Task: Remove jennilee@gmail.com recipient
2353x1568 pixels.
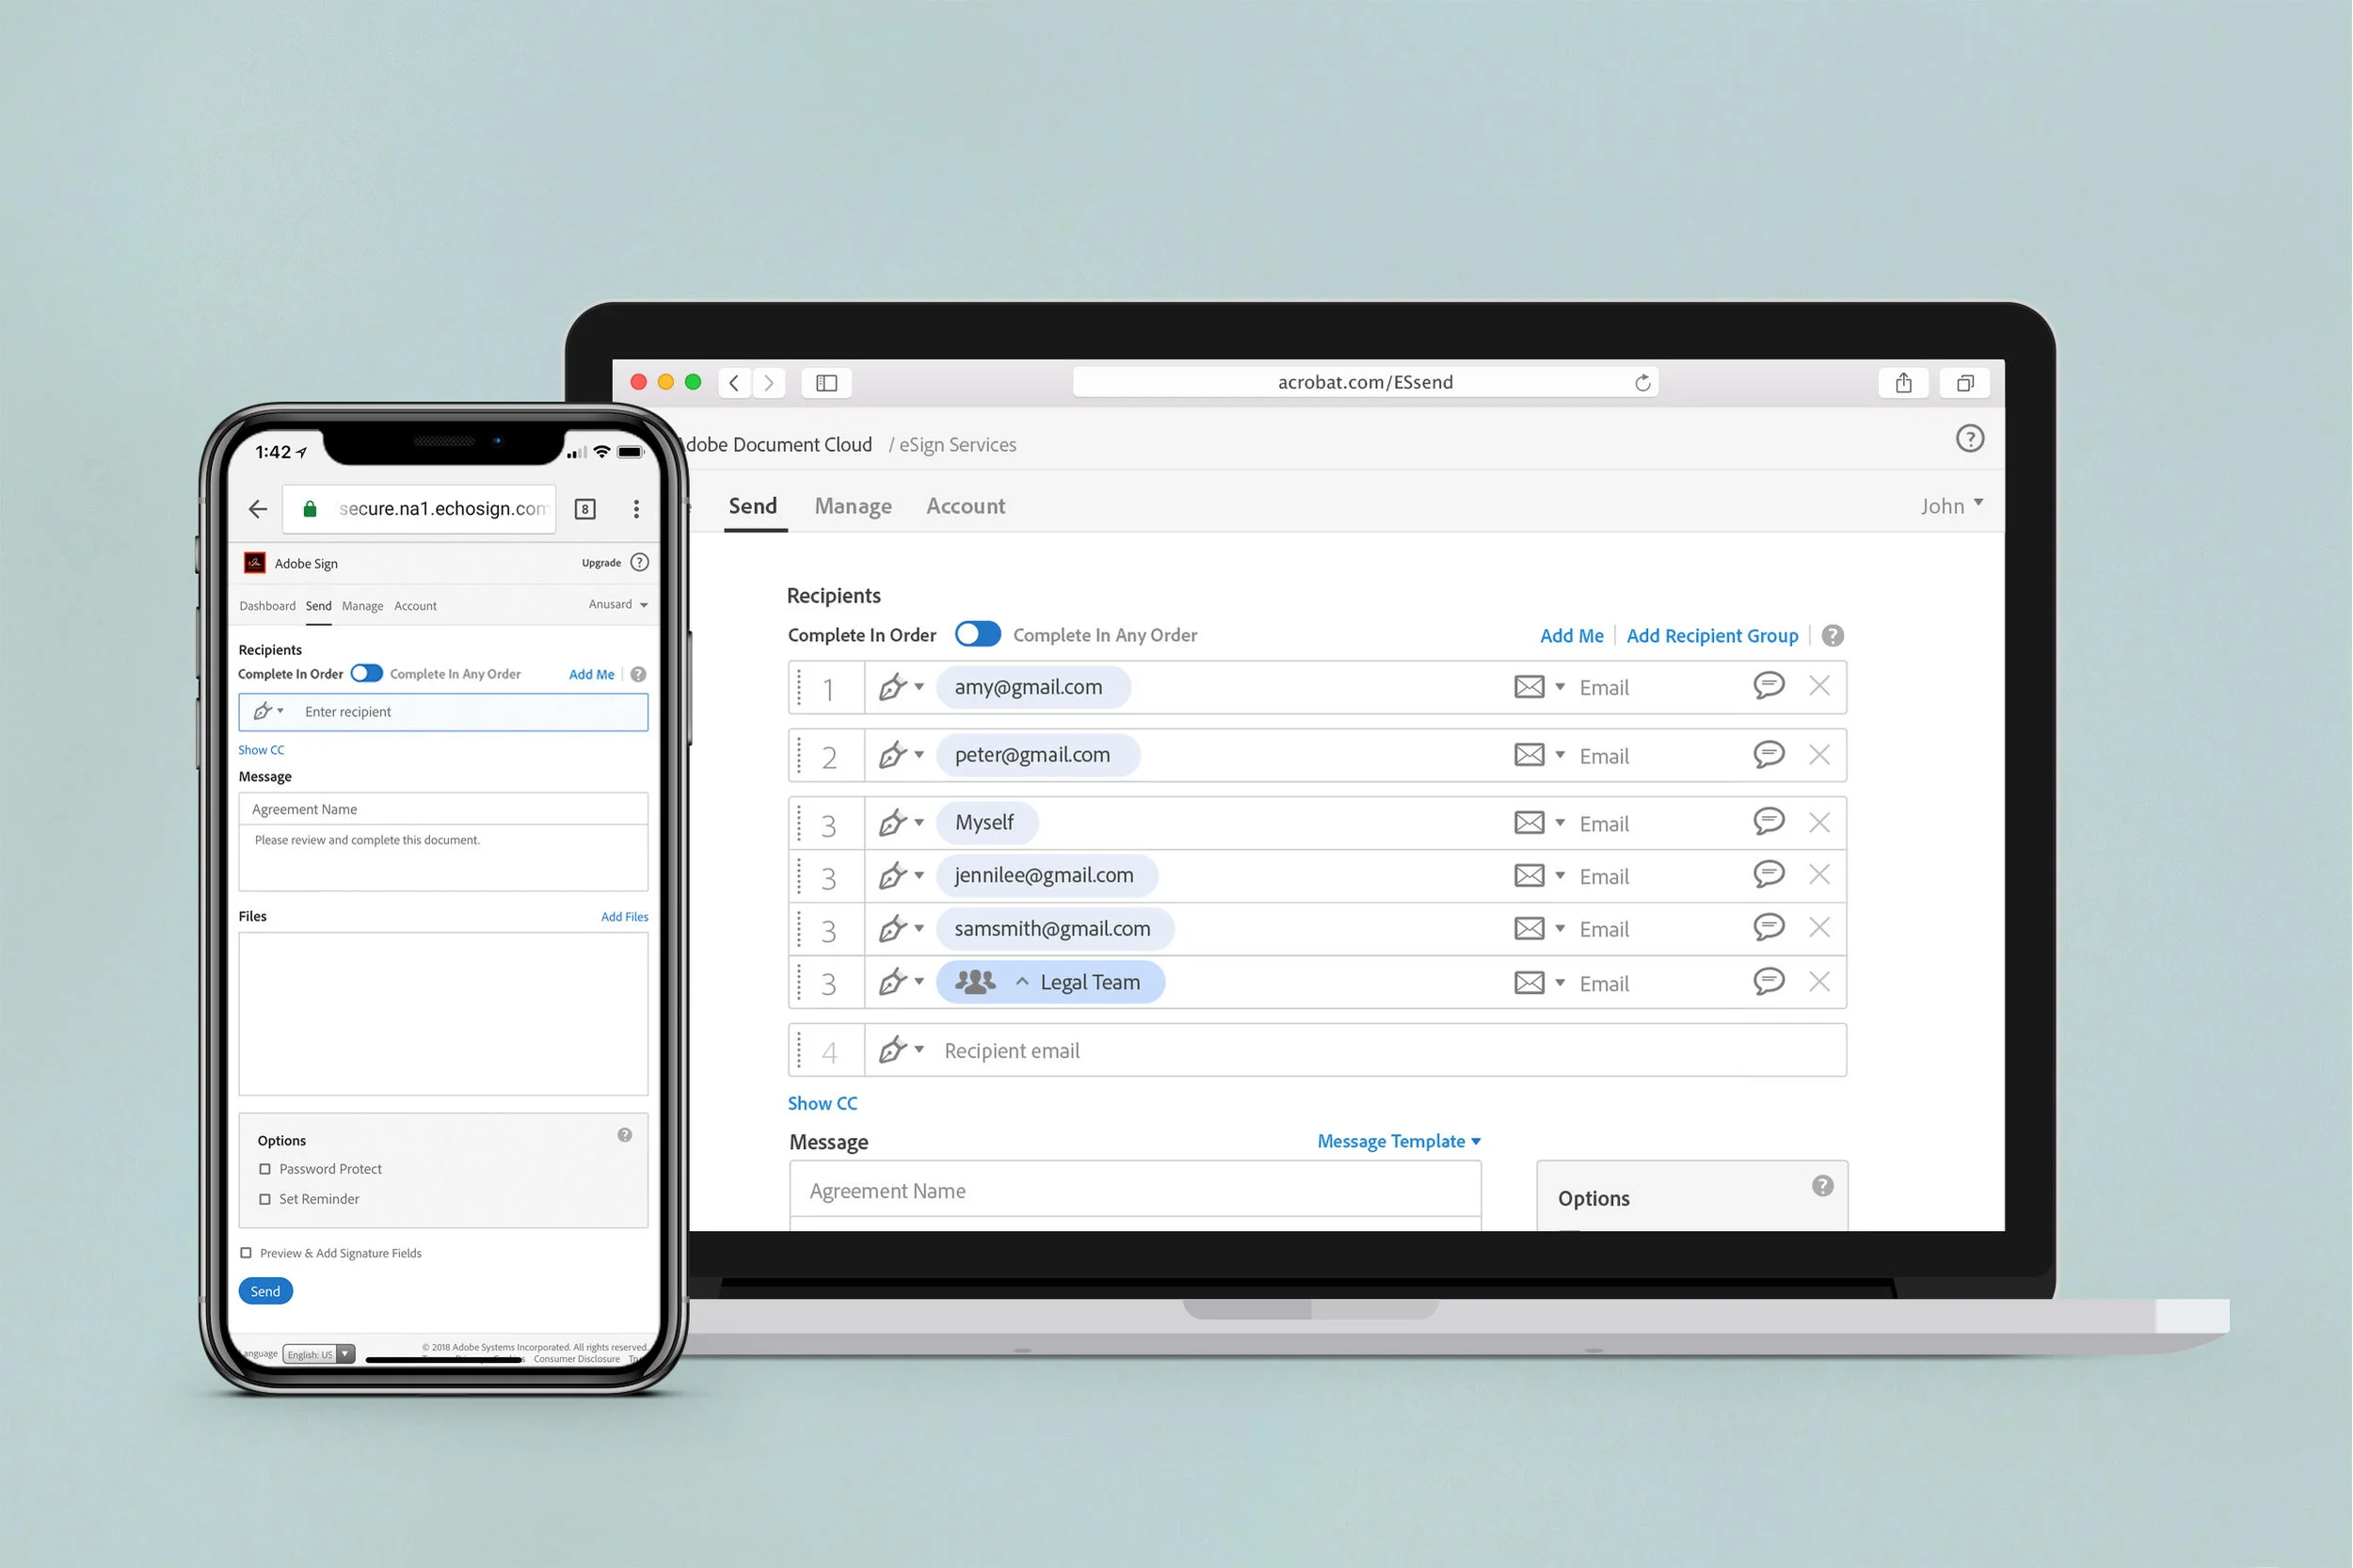Action: point(1819,875)
